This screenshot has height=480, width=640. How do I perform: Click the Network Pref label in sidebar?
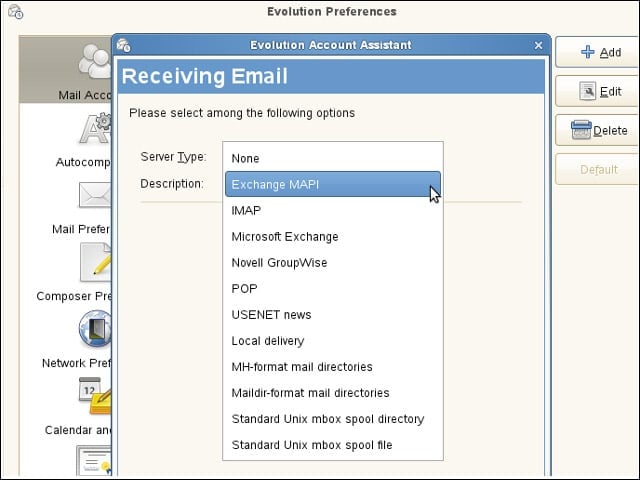point(76,363)
